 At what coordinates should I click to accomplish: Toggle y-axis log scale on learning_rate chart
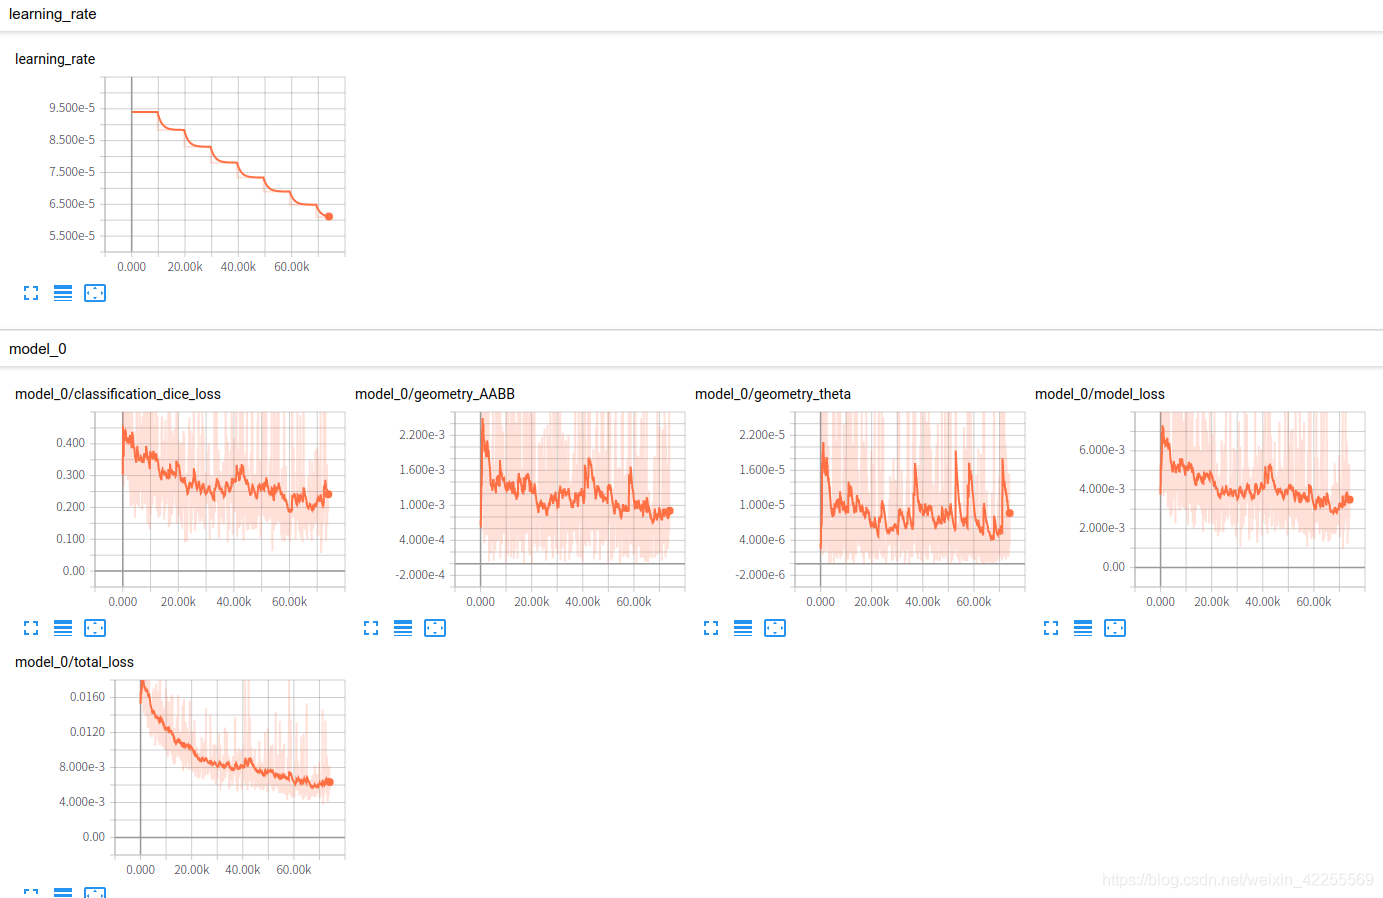(63, 293)
